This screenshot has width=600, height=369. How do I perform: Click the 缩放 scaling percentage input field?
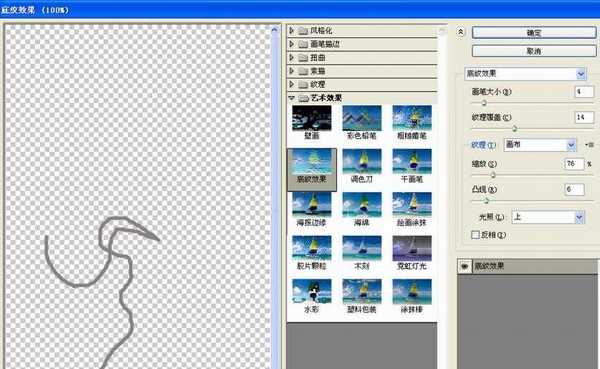point(574,164)
